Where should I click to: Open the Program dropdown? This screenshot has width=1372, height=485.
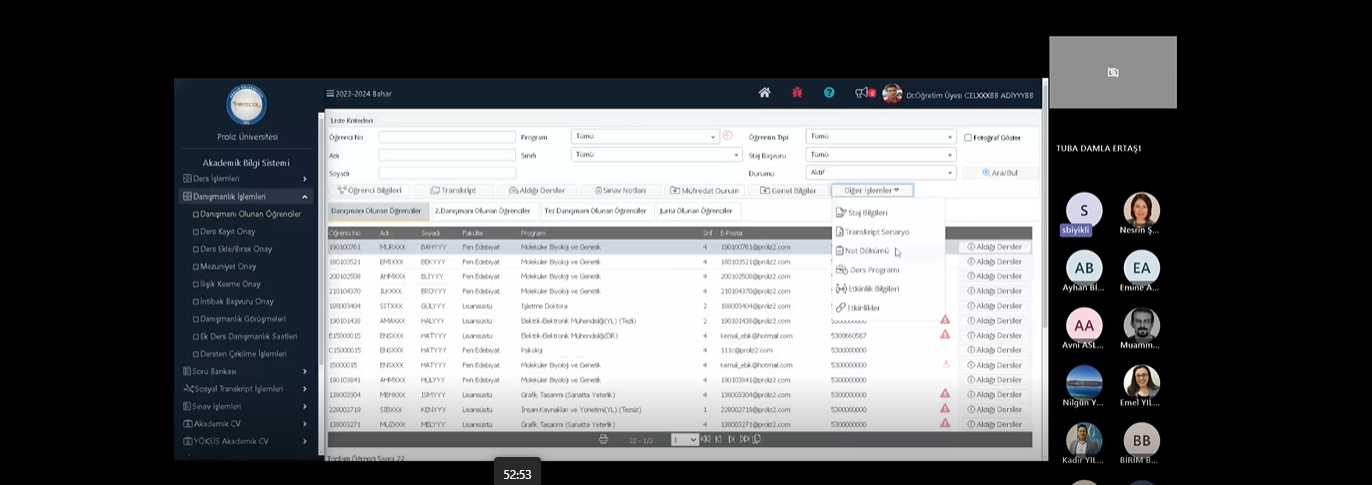645,136
